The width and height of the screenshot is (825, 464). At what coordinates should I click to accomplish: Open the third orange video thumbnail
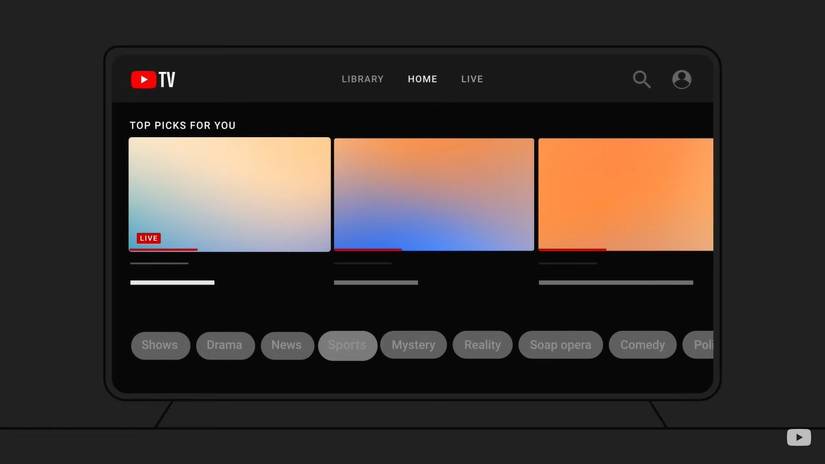625,193
